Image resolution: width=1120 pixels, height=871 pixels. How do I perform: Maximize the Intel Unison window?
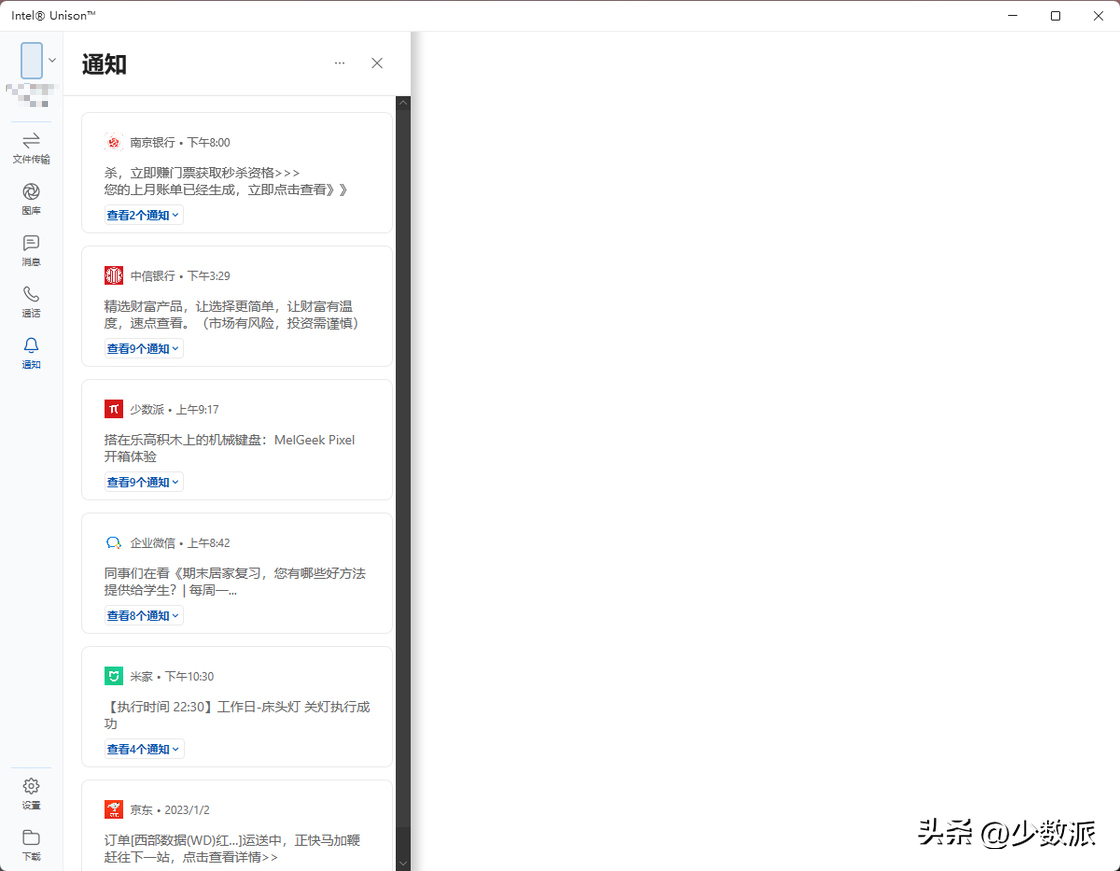(1055, 16)
